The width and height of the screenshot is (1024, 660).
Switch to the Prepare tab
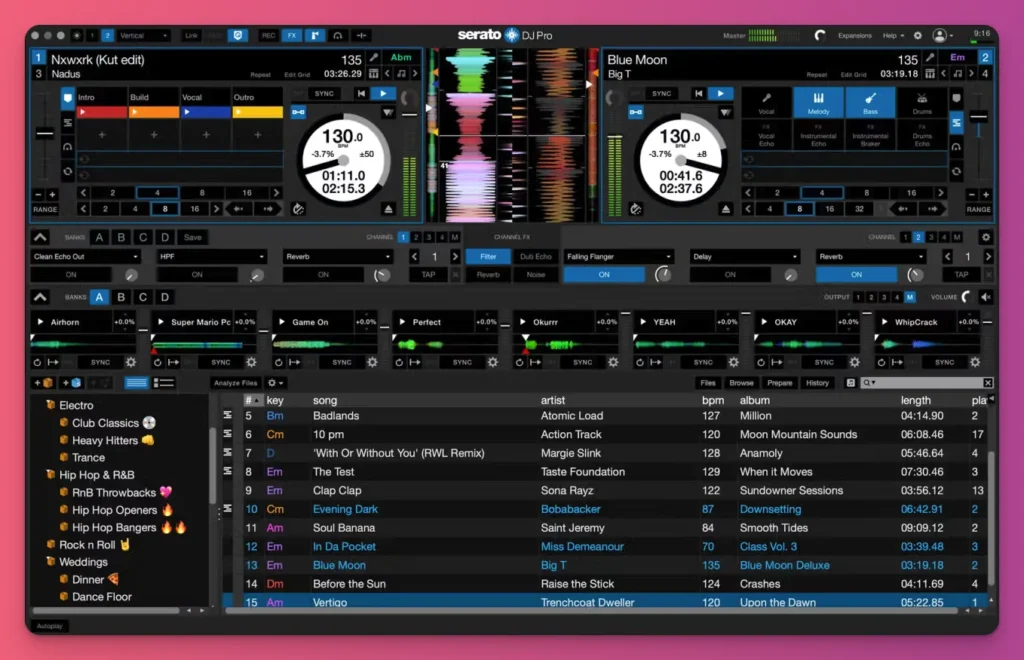779,383
